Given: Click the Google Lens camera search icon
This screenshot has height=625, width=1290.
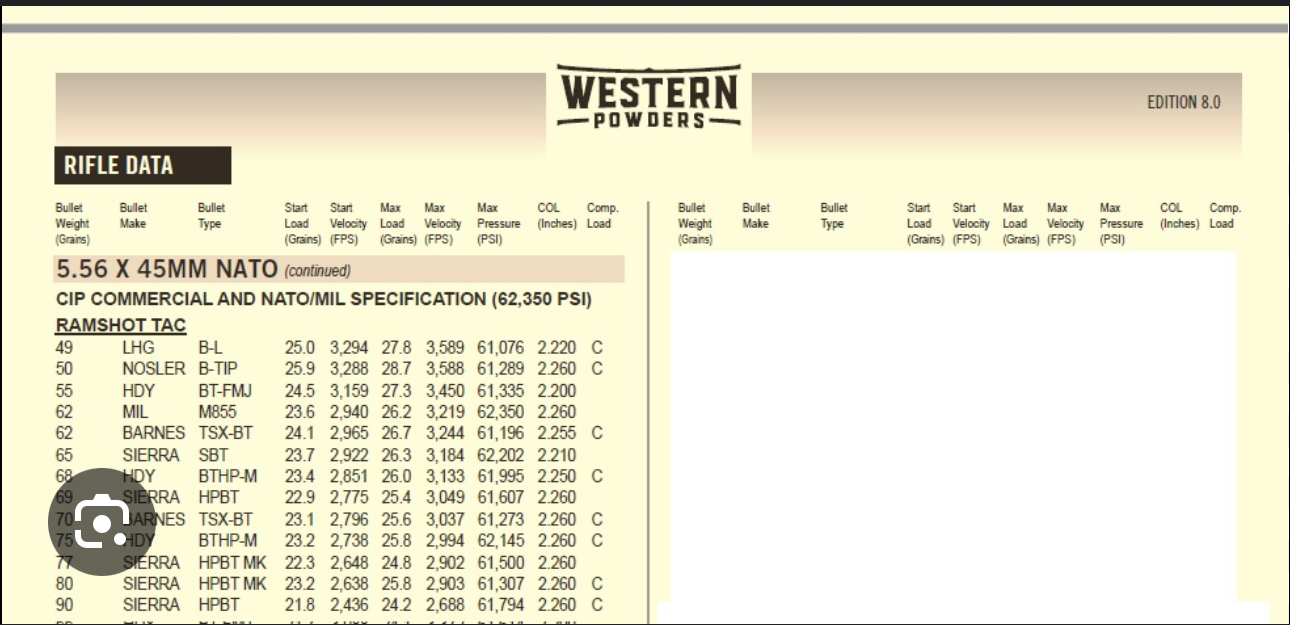Looking at the screenshot, I should click(x=102, y=522).
